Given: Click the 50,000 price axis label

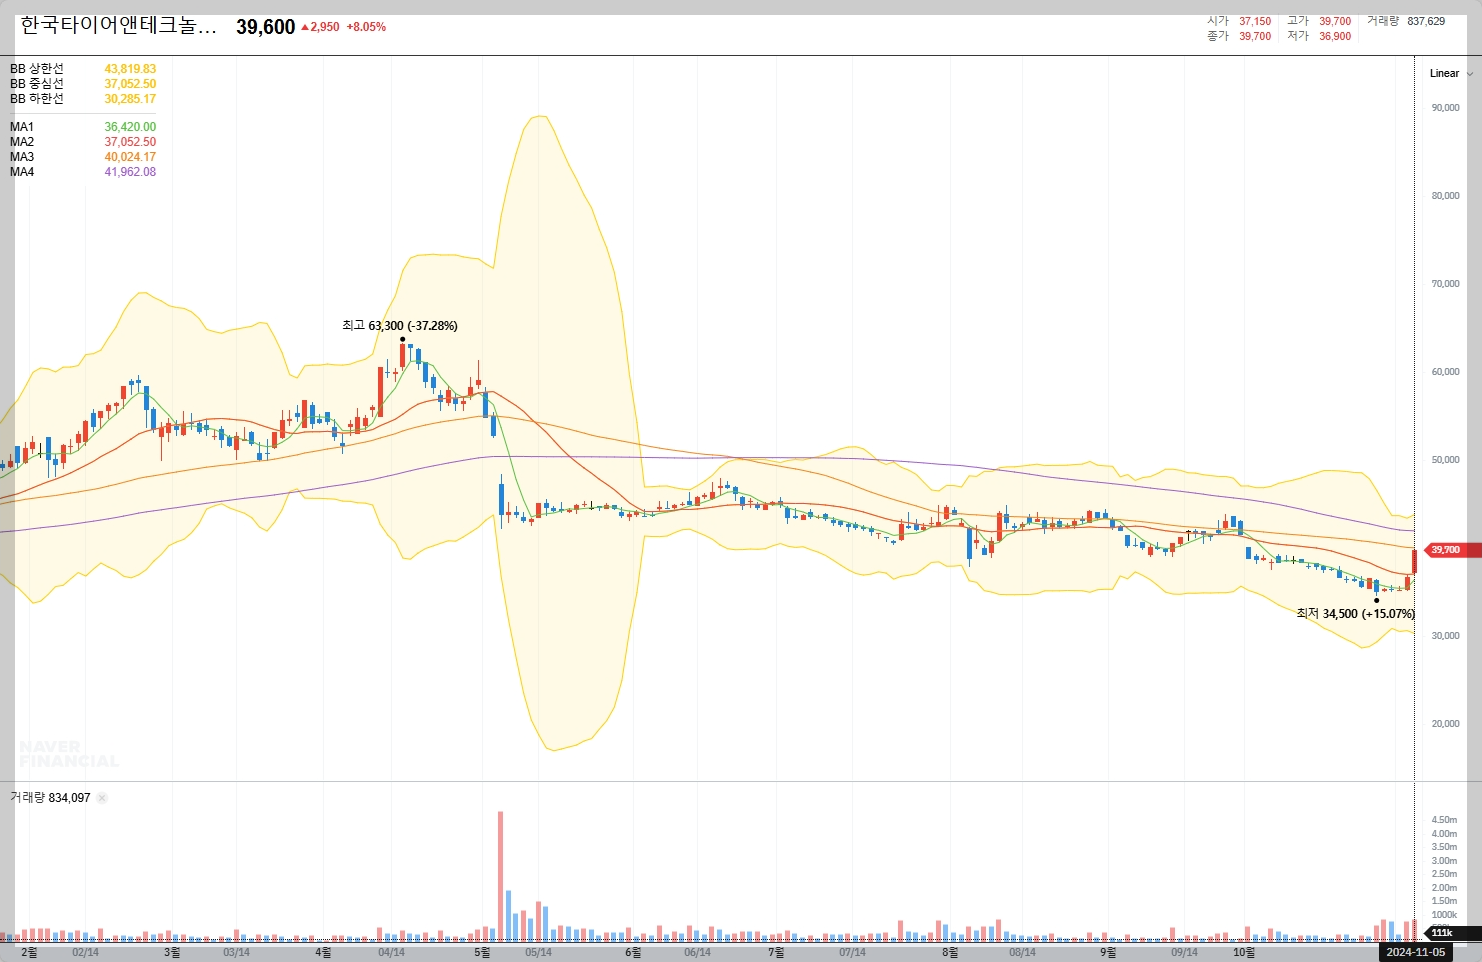Looking at the screenshot, I should coord(1445,460).
